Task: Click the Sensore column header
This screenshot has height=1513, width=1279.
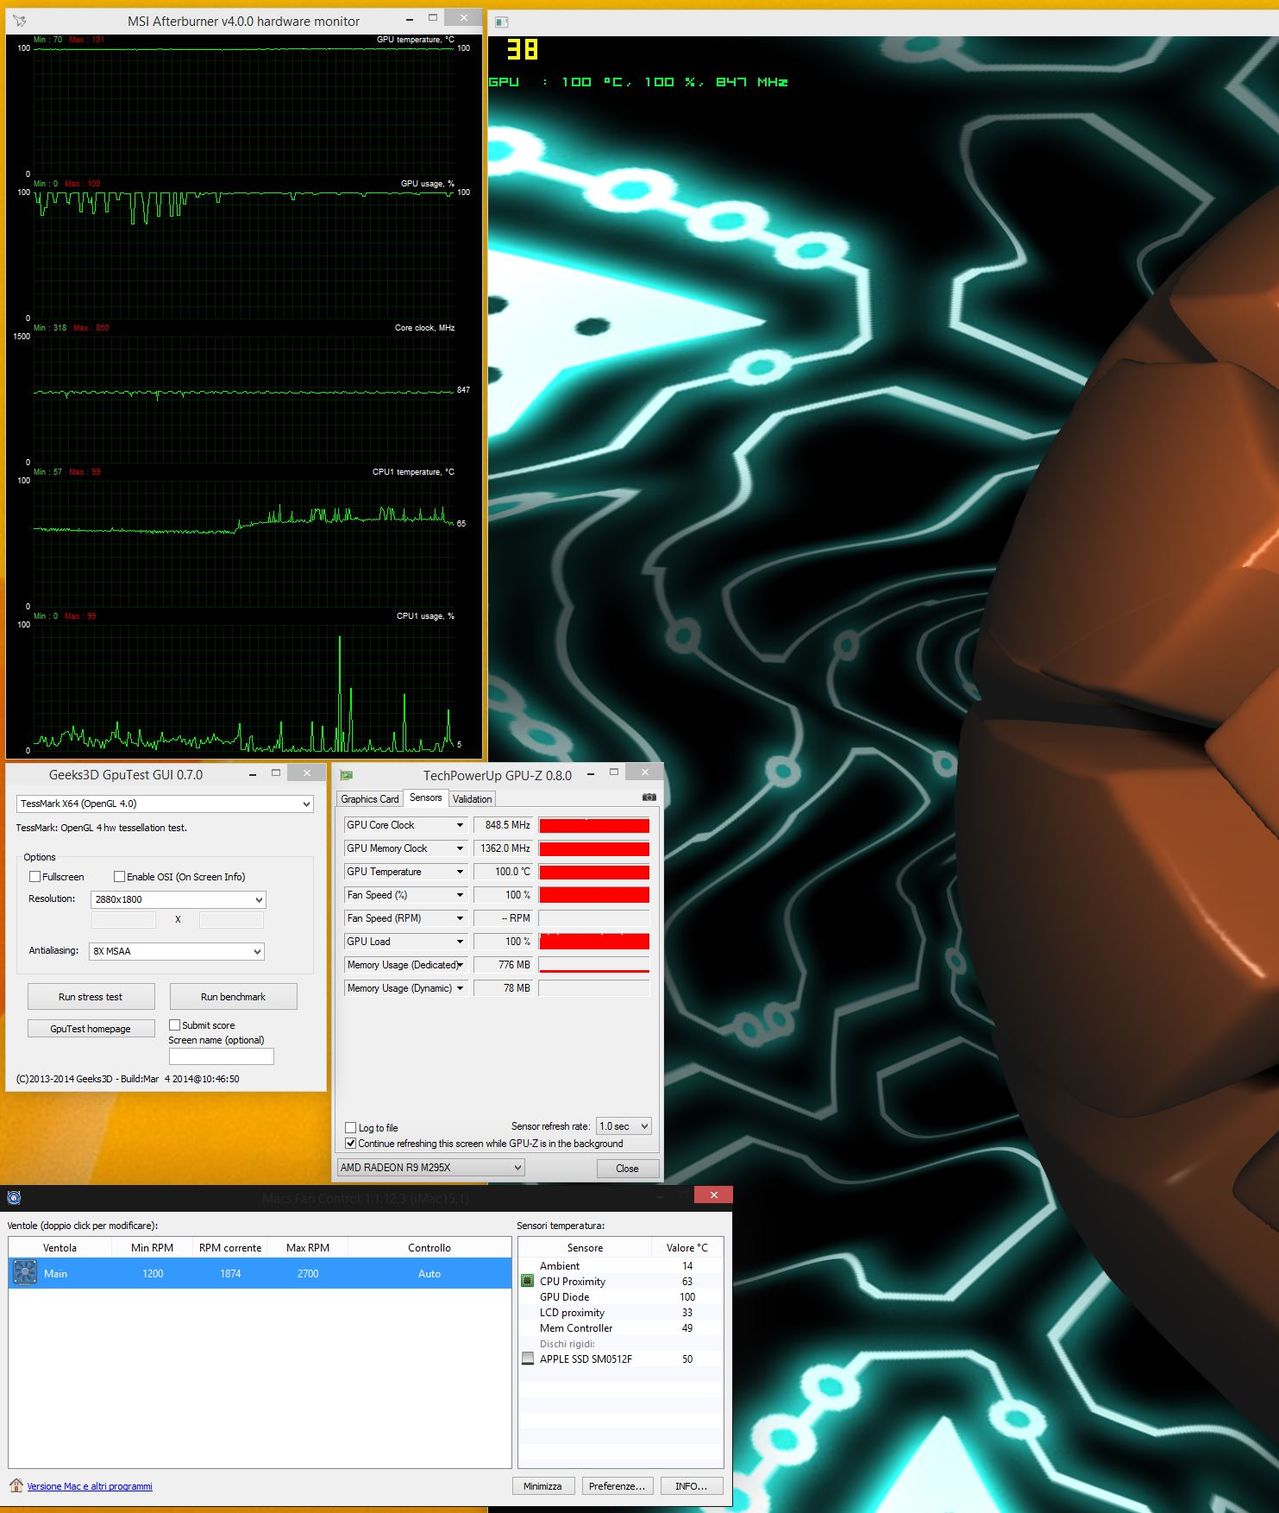Action: tap(585, 1248)
